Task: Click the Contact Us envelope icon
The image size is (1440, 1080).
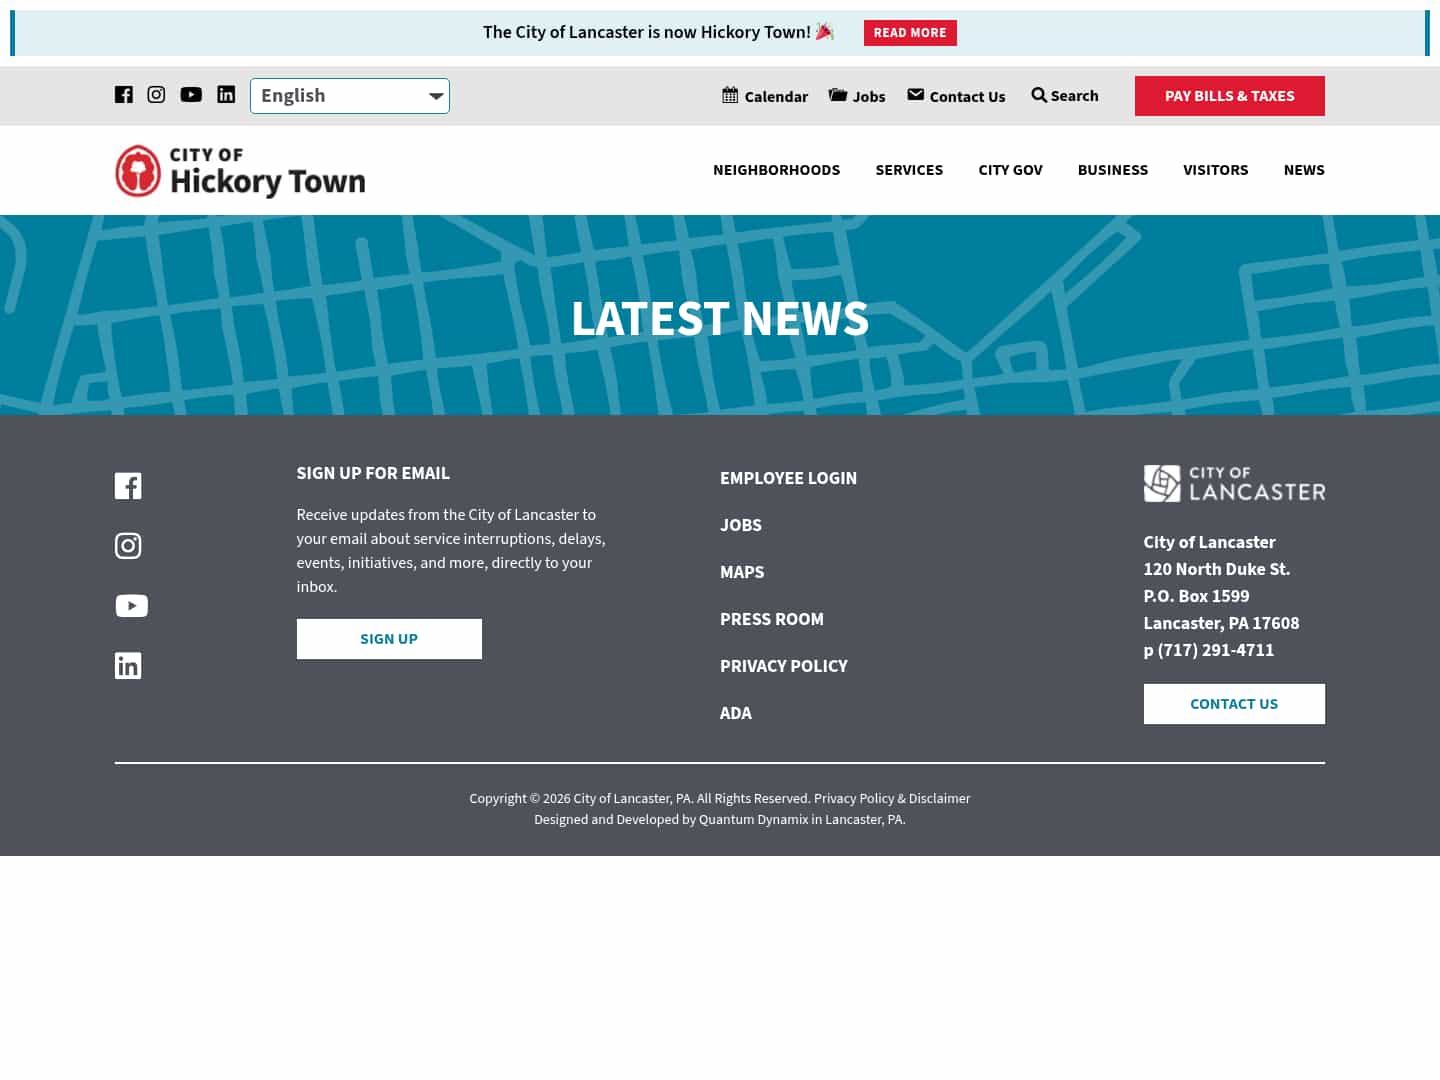Action: pyautogui.click(x=916, y=94)
